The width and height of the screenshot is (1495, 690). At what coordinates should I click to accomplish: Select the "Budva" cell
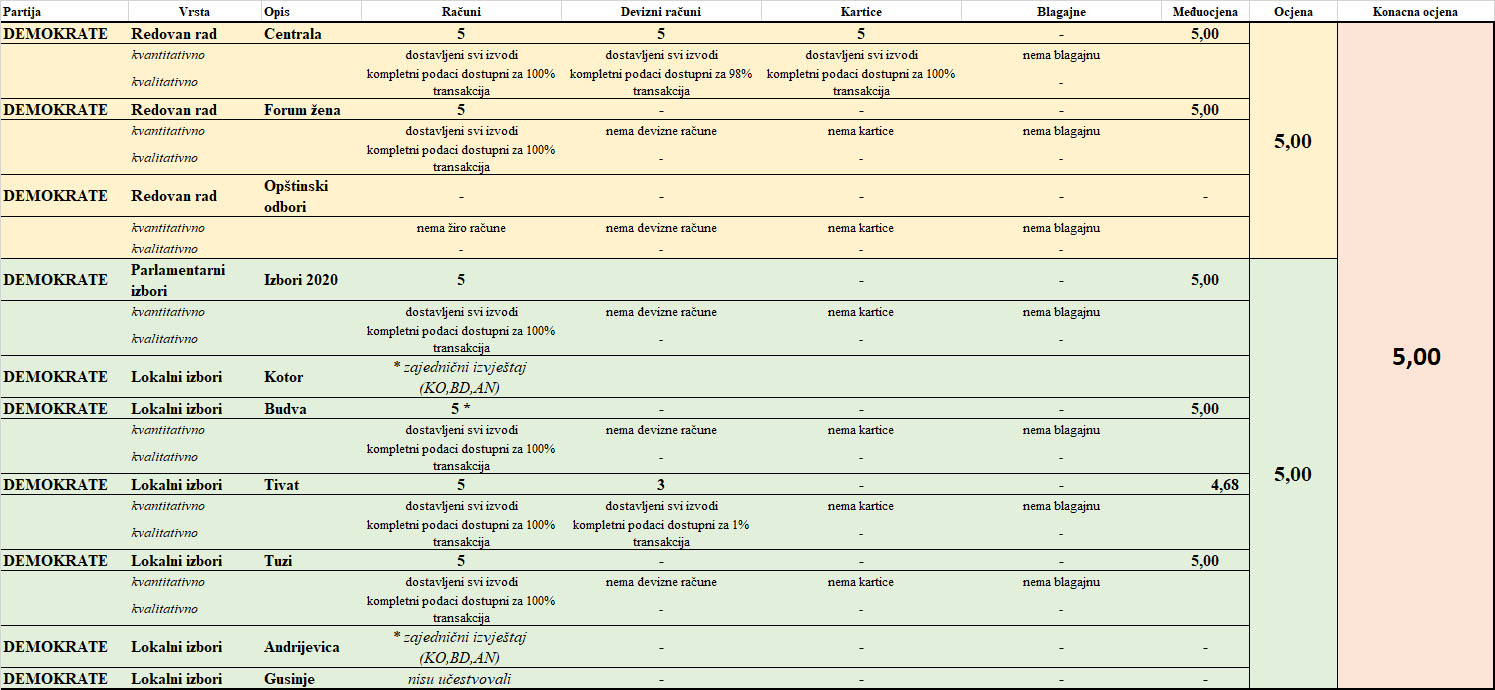pos(286,409)
